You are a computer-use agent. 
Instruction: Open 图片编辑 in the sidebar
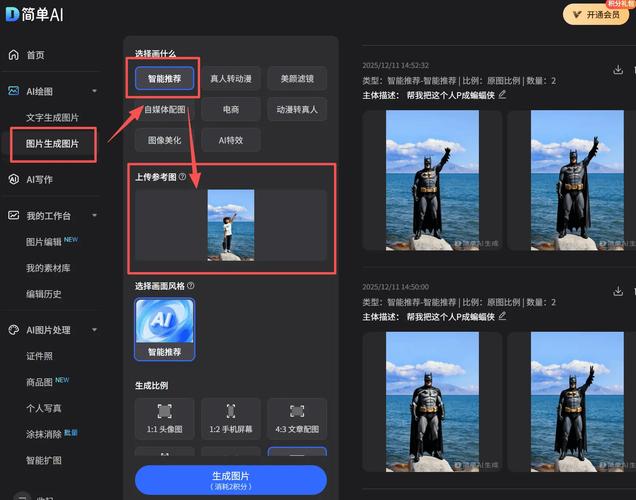point(44,242)
